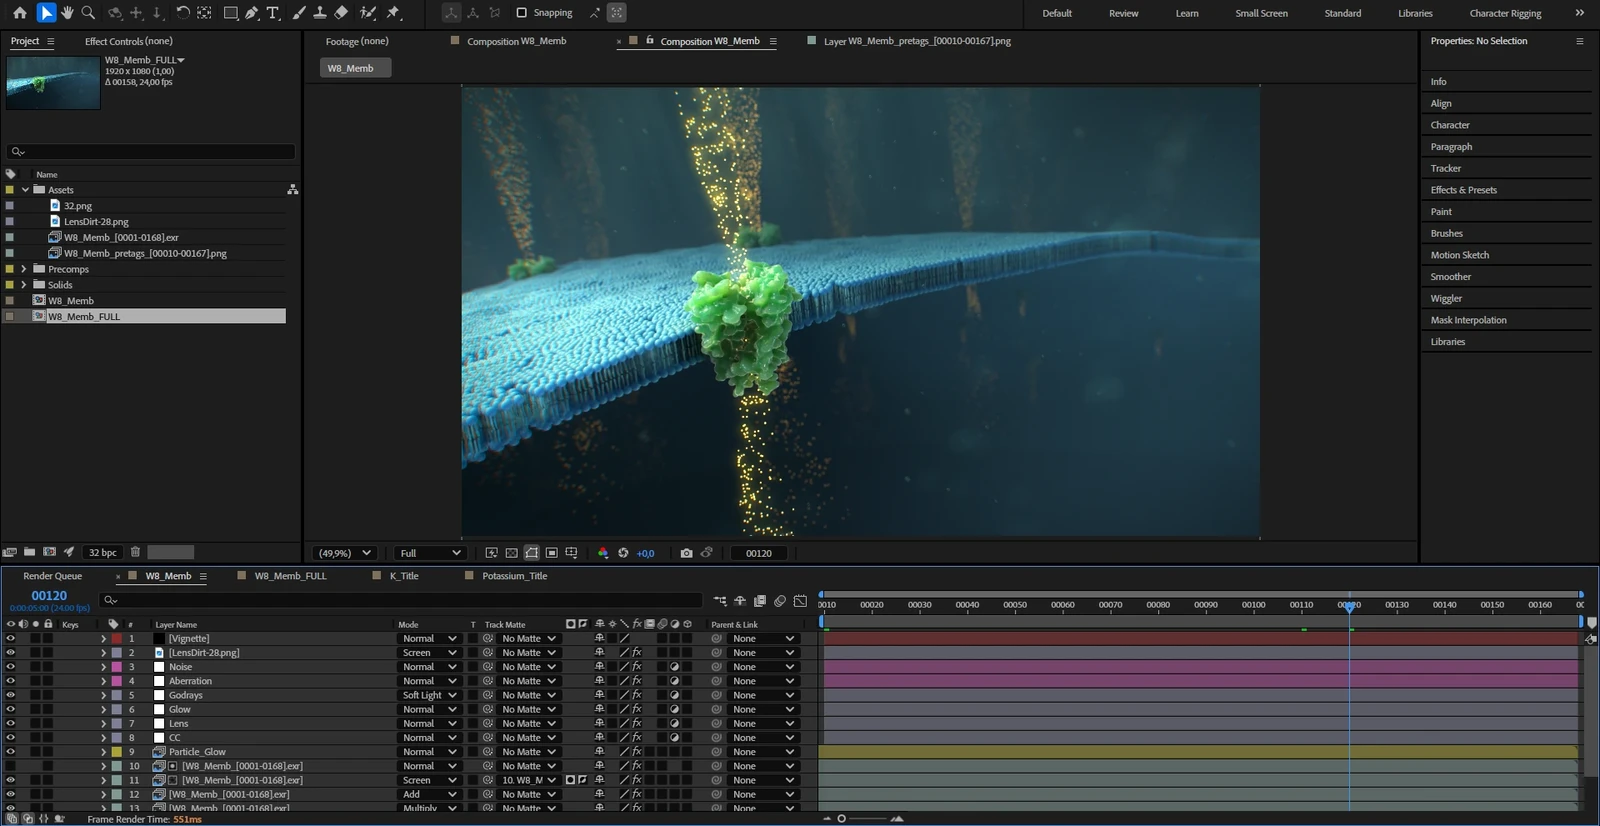Open the viewer Full resolution dropdown
The height and width of the screenshot is (826, 1600).
(x=430, y=553)
